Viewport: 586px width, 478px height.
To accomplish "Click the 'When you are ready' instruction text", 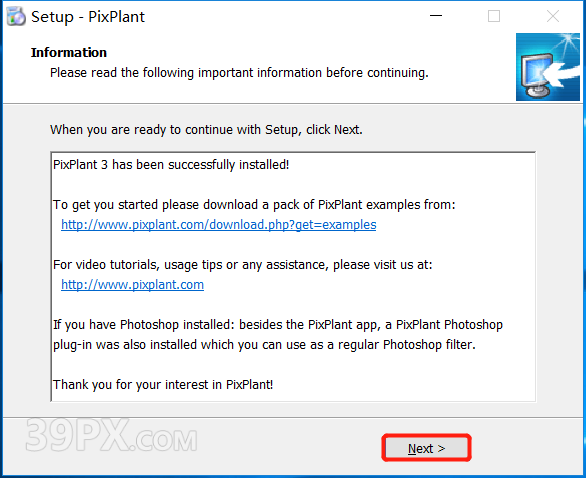I will coord(206,130).
